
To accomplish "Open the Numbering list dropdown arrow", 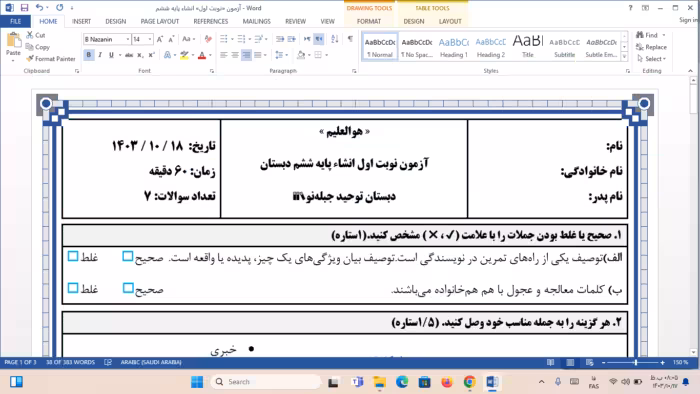I will (x=250, y=39).
